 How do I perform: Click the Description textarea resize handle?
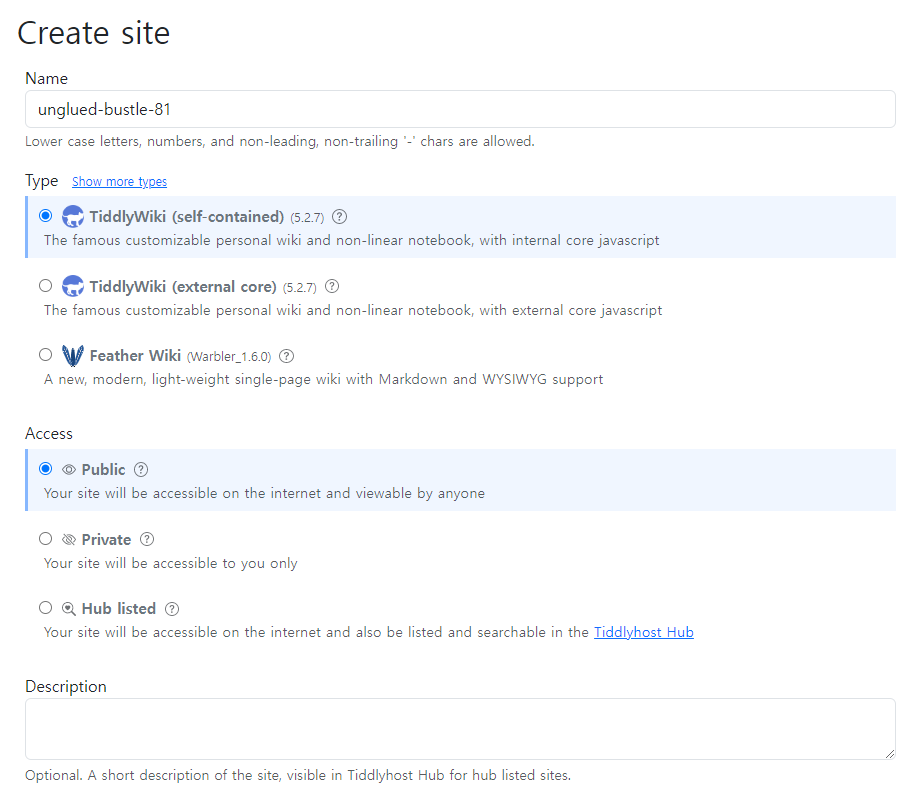890,754
